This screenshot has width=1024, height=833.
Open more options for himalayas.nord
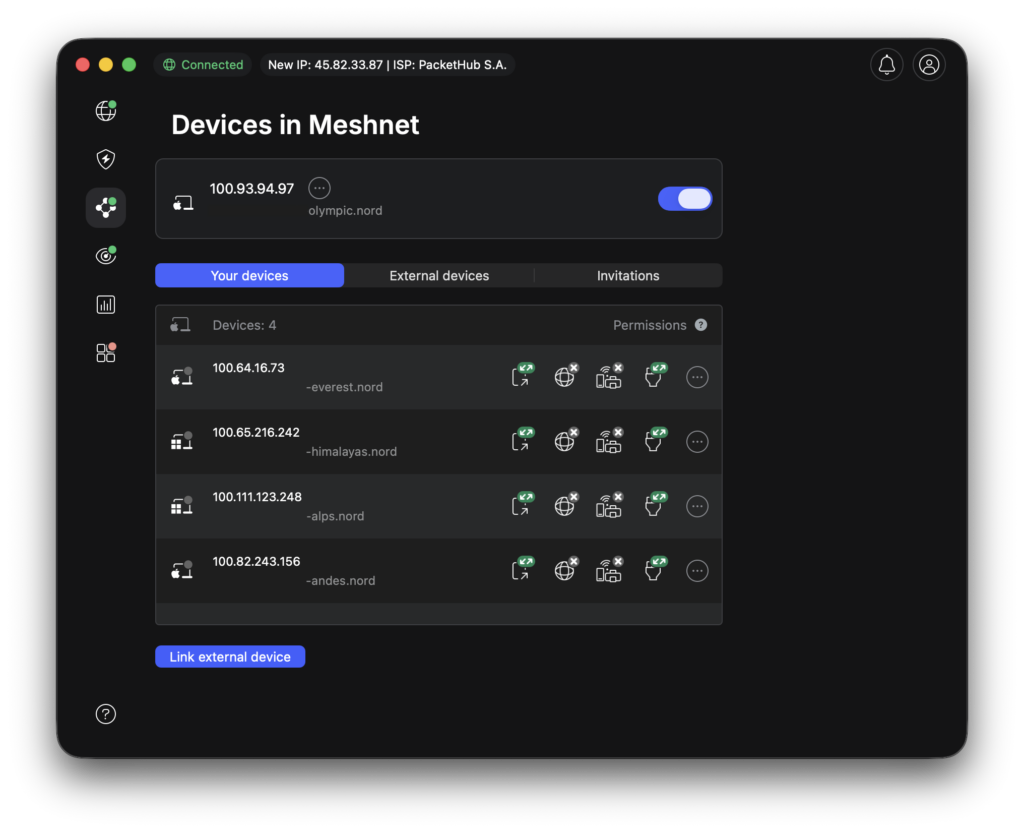click(x=697, y=442)
